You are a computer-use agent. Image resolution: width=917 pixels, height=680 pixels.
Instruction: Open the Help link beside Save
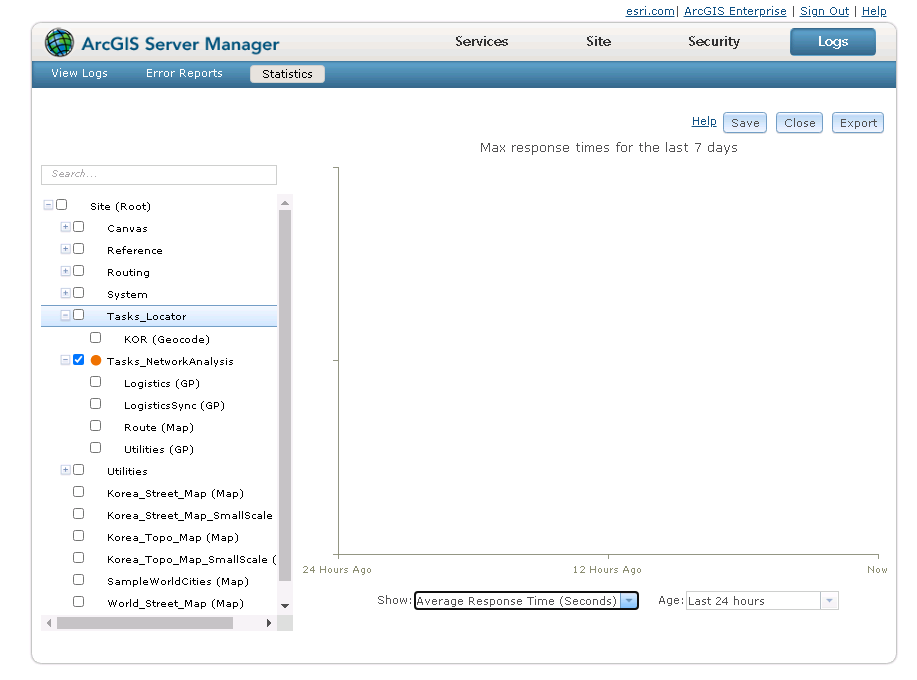point(704,122)
